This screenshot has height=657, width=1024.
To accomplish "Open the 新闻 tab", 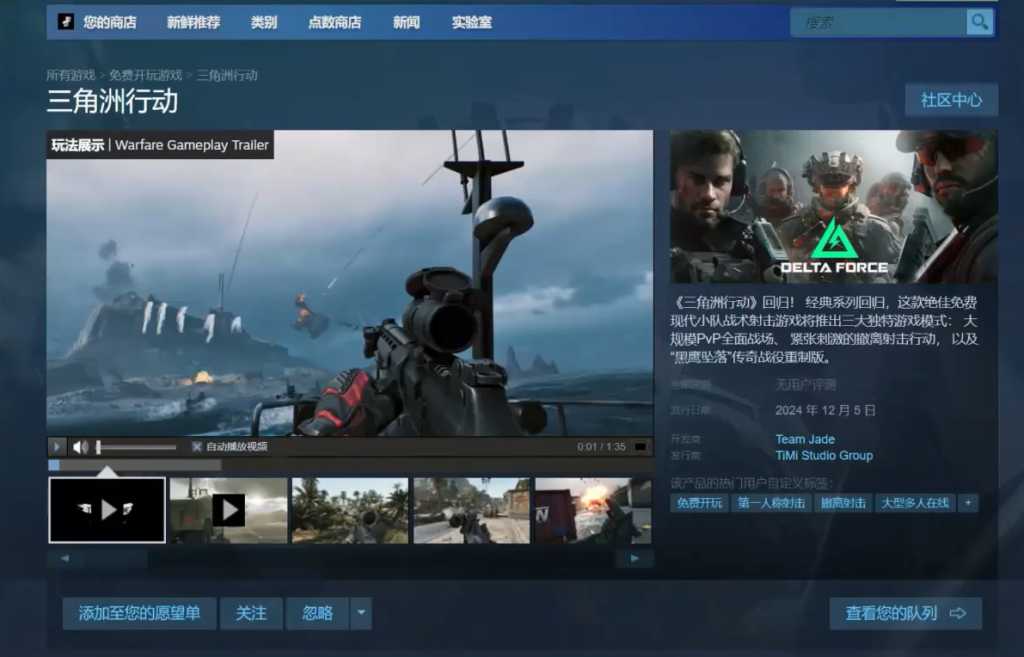I will [406, 22].
